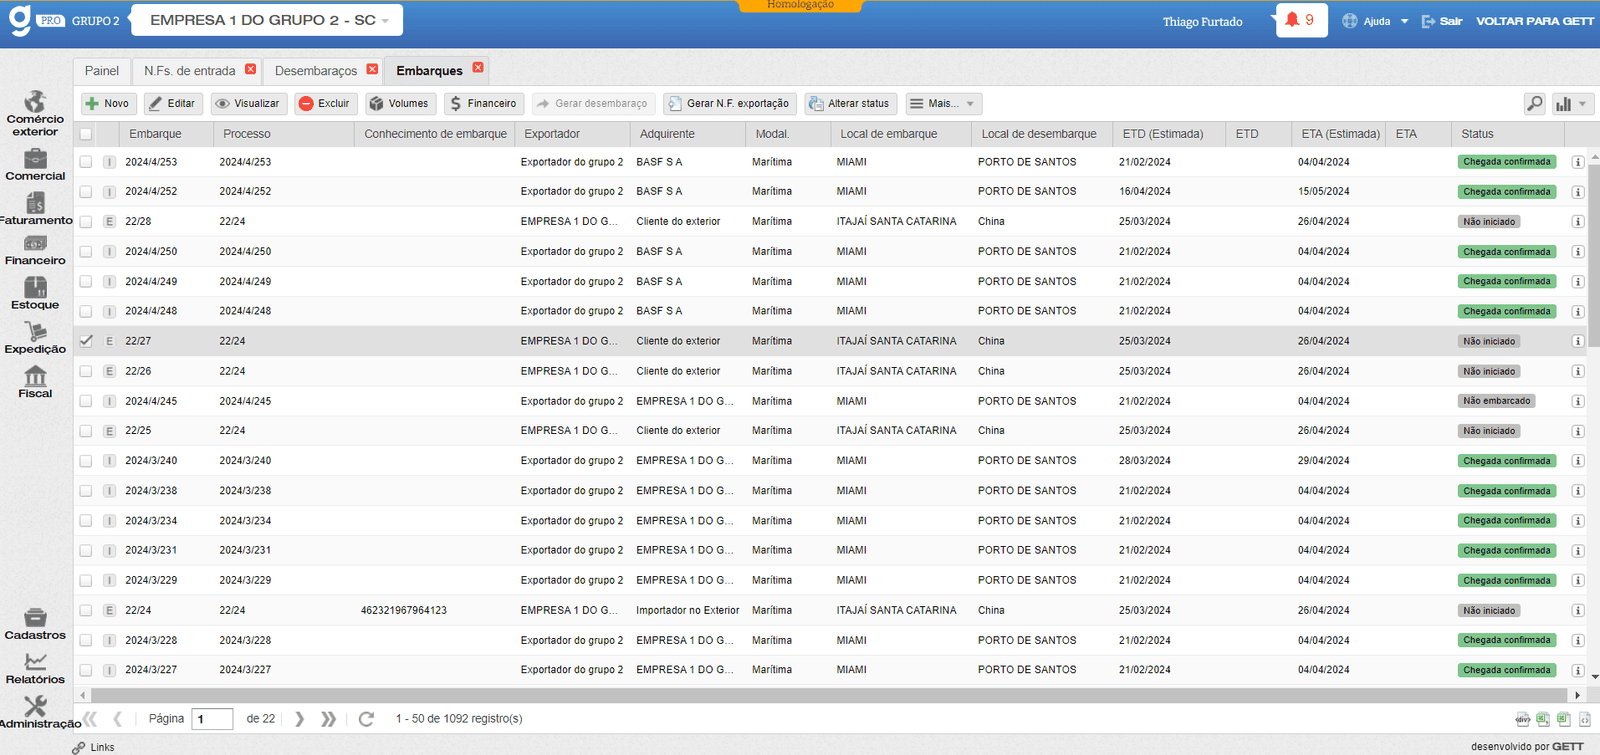This screenshot has width=1600, height=755.
Task: Select checkbox for embarque 2024/4/252
Action: (x=86, y=192)
